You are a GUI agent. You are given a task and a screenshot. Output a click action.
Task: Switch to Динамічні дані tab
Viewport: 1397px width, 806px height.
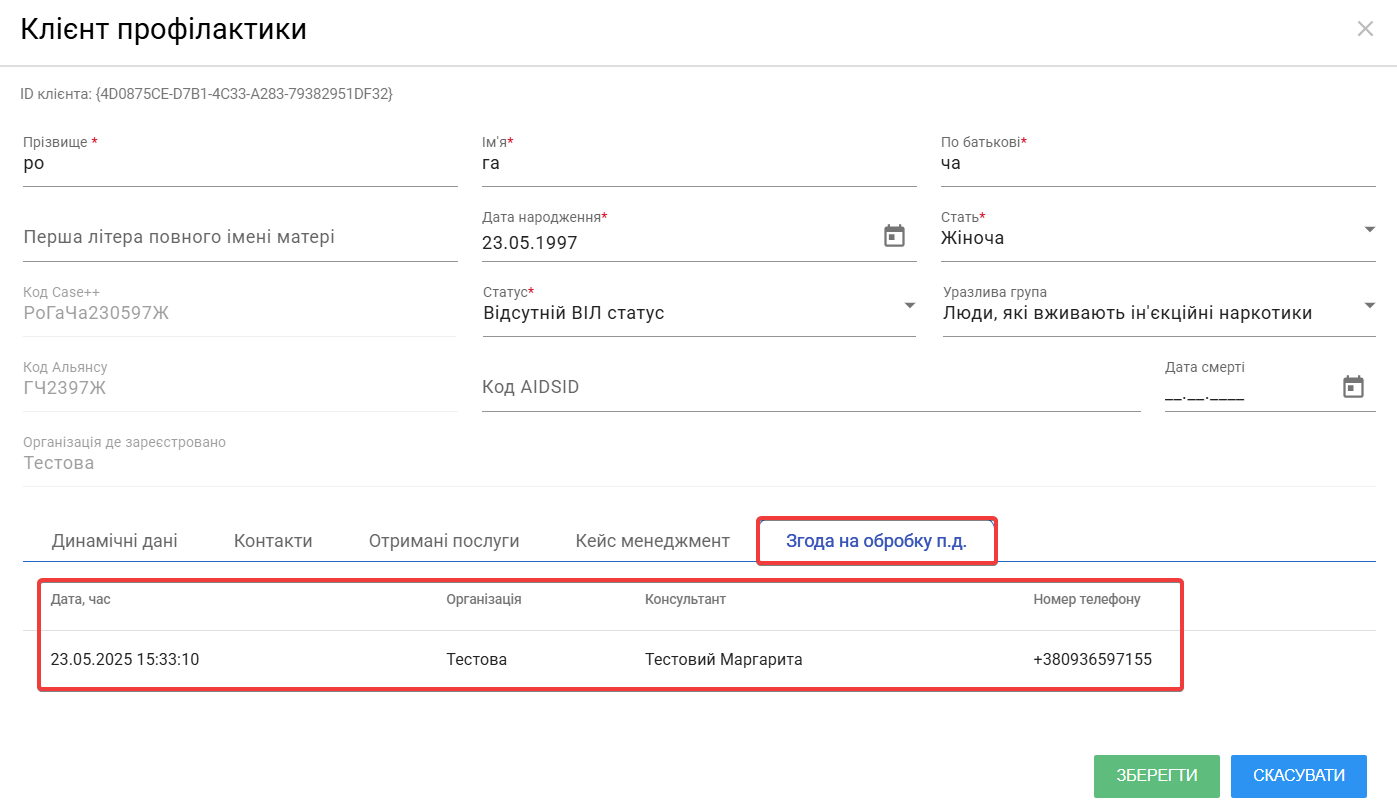[114, 541]
